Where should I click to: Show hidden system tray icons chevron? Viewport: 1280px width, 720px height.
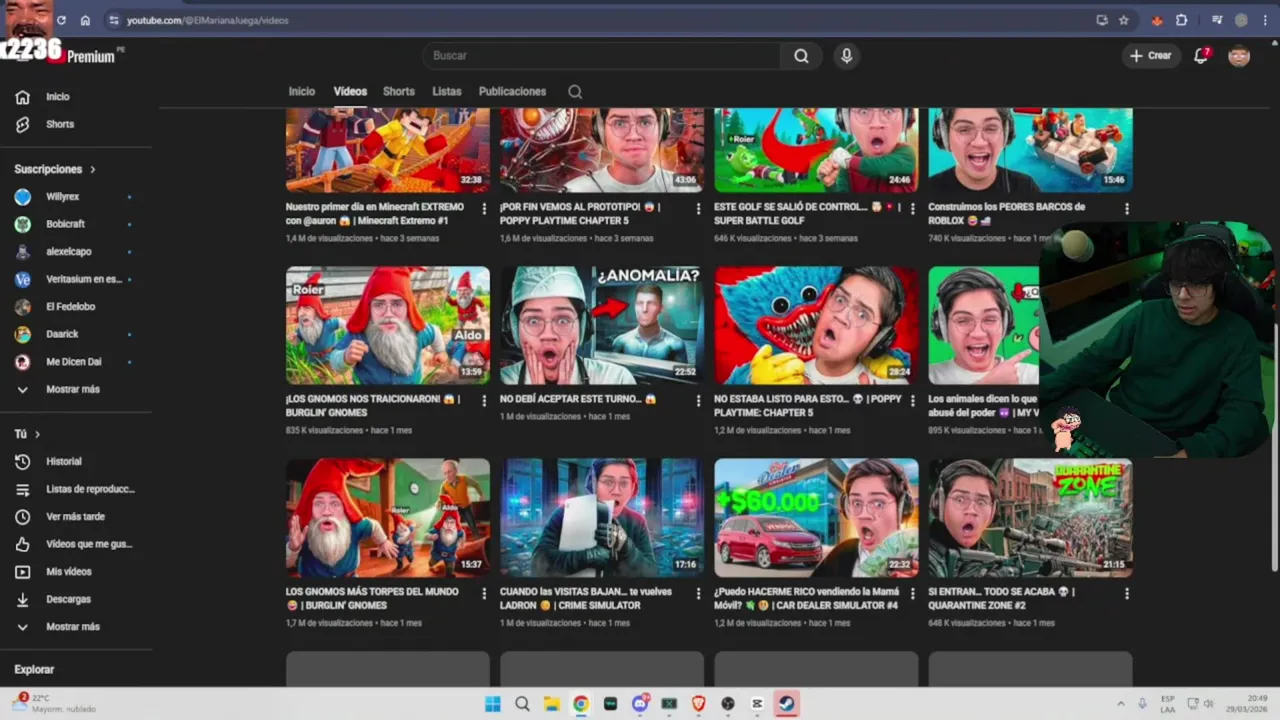(x=1119, y=704)
